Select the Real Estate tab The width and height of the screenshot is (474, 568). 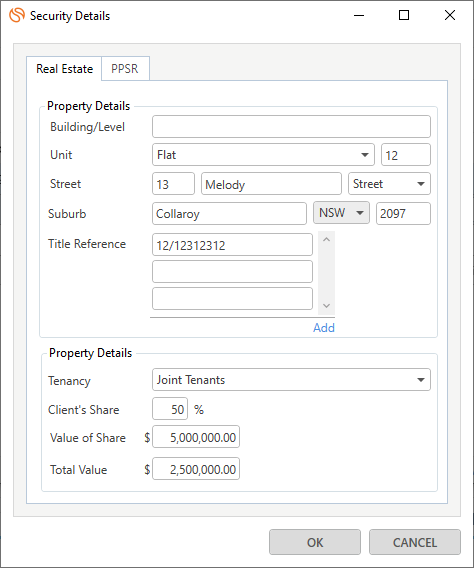64,69
